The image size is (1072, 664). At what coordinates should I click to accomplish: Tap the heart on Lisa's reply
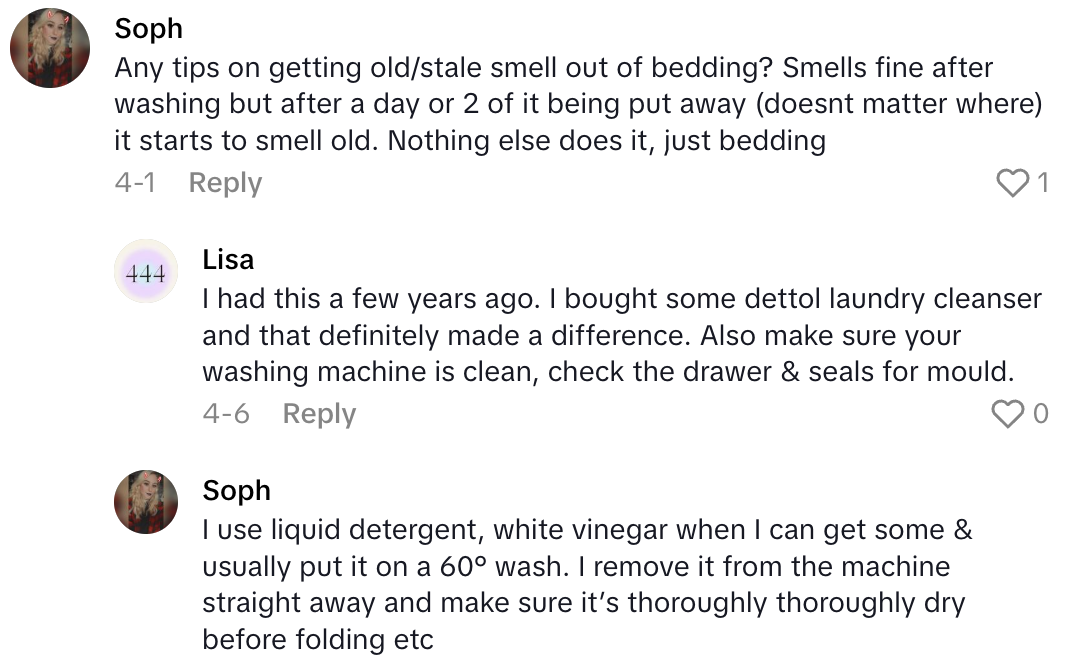point(1007,414)
